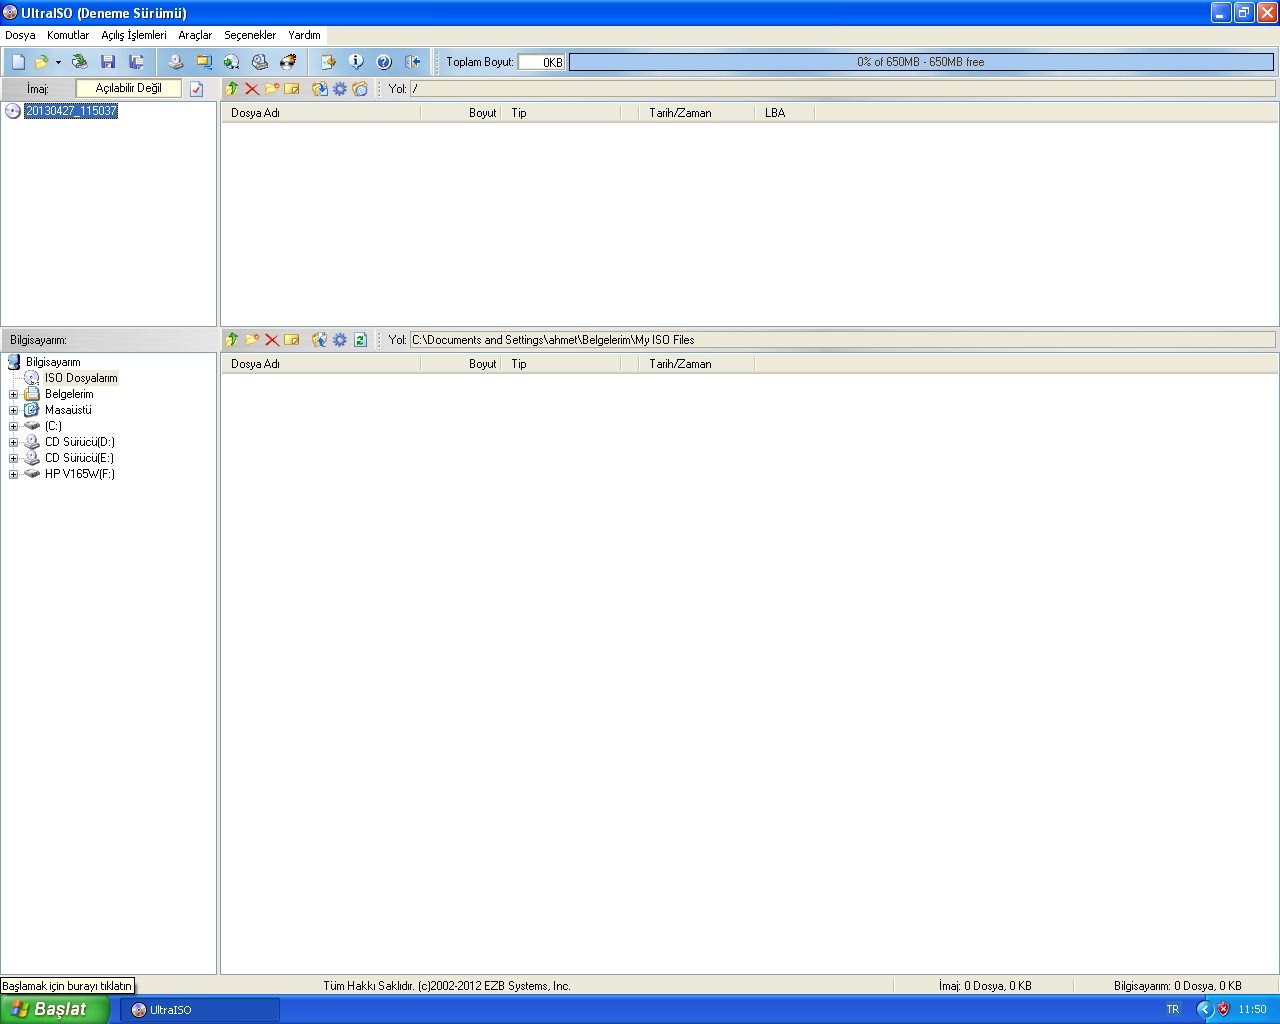Click the red X Delete icon in local toolbar
The height and width of the screenshot is (1024, 1280).
[x=272, y=340]
